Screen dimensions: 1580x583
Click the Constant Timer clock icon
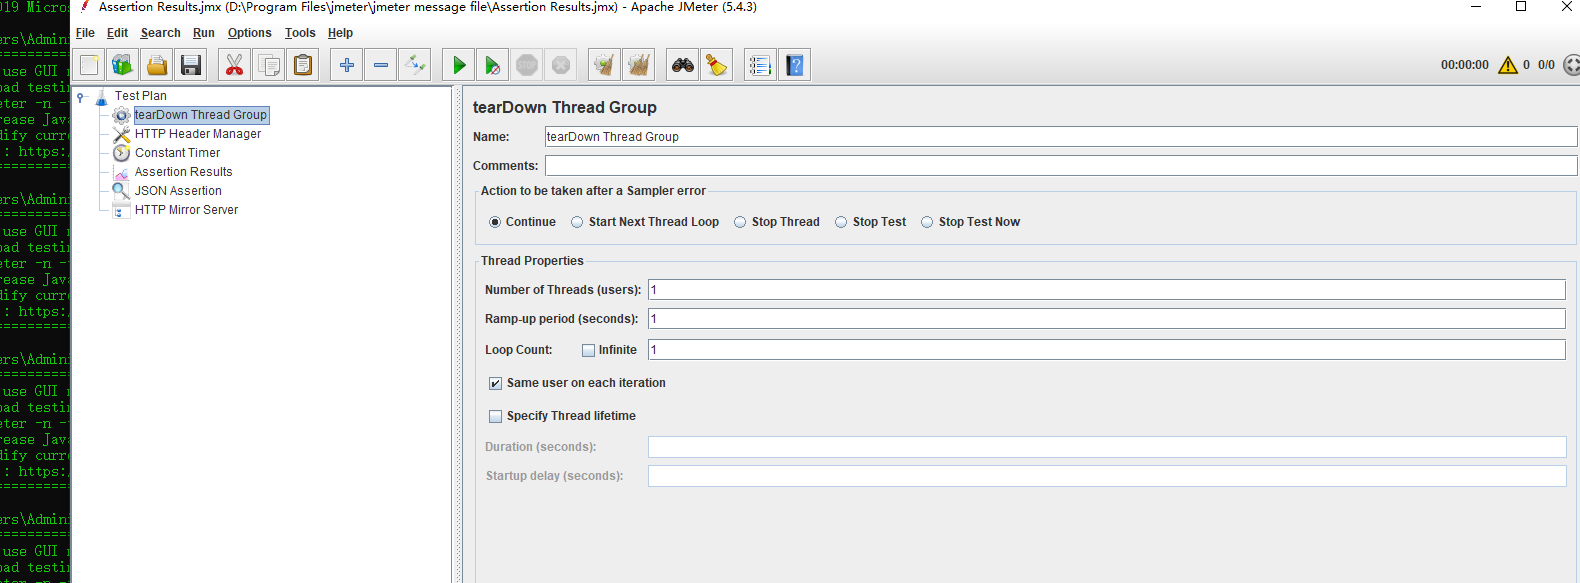coord(122,153)
